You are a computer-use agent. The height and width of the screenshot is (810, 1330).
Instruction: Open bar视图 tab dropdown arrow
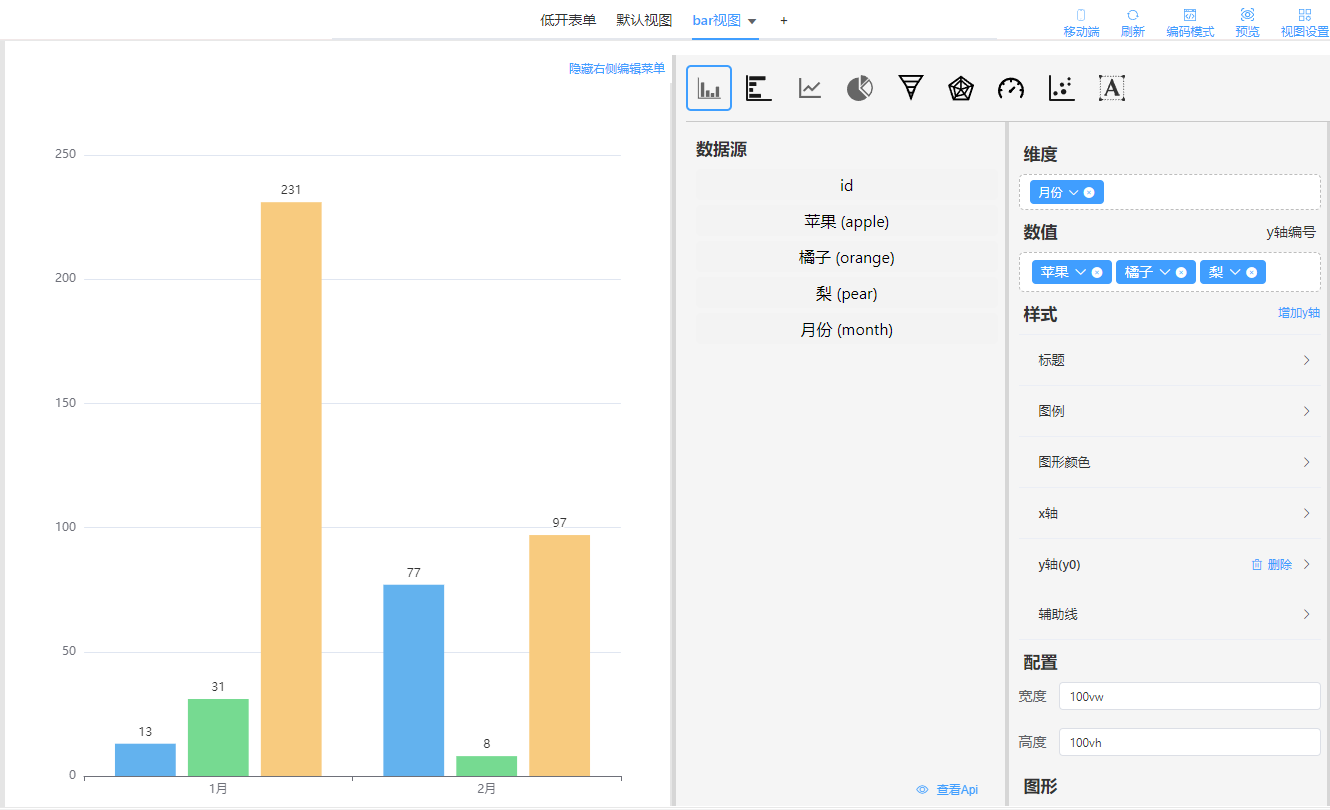tap(752, 21)
